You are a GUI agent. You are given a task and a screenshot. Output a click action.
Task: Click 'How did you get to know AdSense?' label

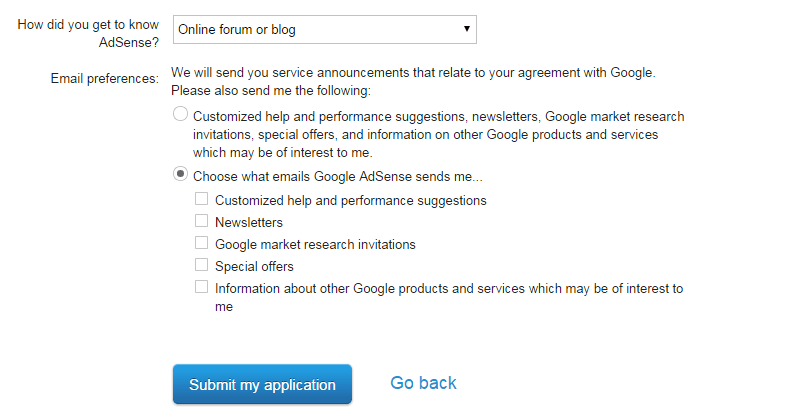click(88, 34)
